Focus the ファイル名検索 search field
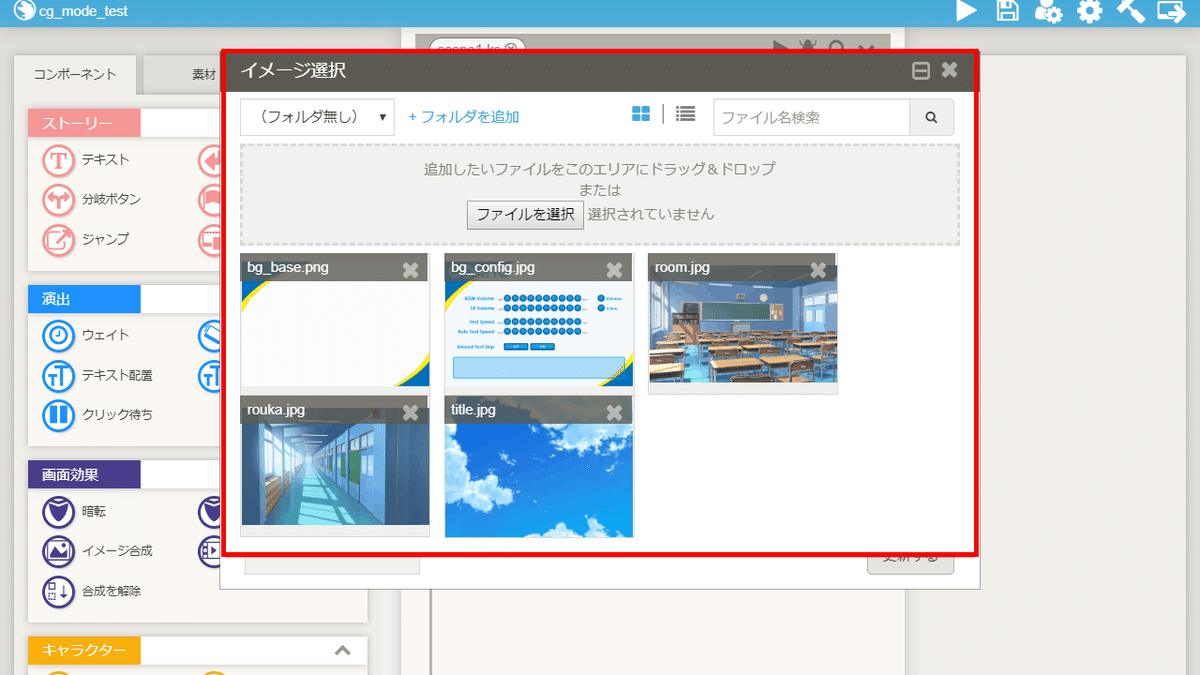Image resolution: width=1200 pixels, height=675 pixels. [811, 117]
